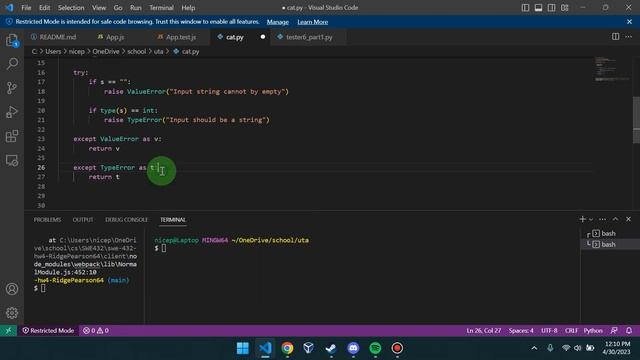Close the terminal panel
Image resolution: width=640 pixels, height=360 pixels.
pyautogui.click(x=629, y=219)
